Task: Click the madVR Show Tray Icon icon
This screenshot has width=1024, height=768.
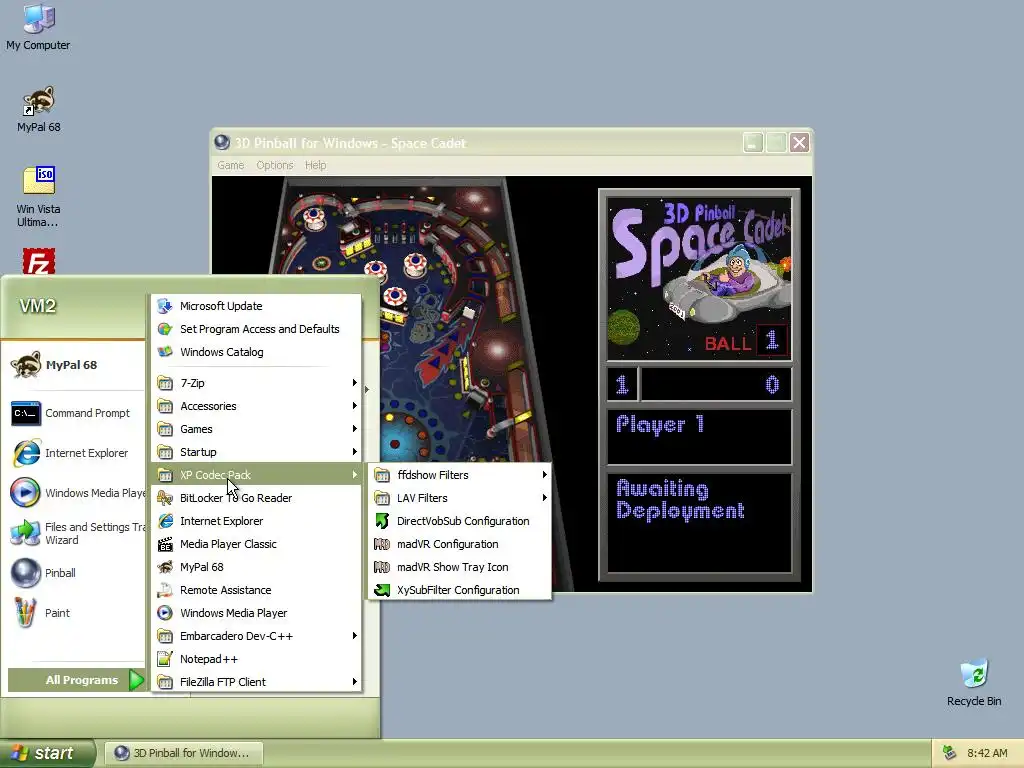Action: coord(382,567)
